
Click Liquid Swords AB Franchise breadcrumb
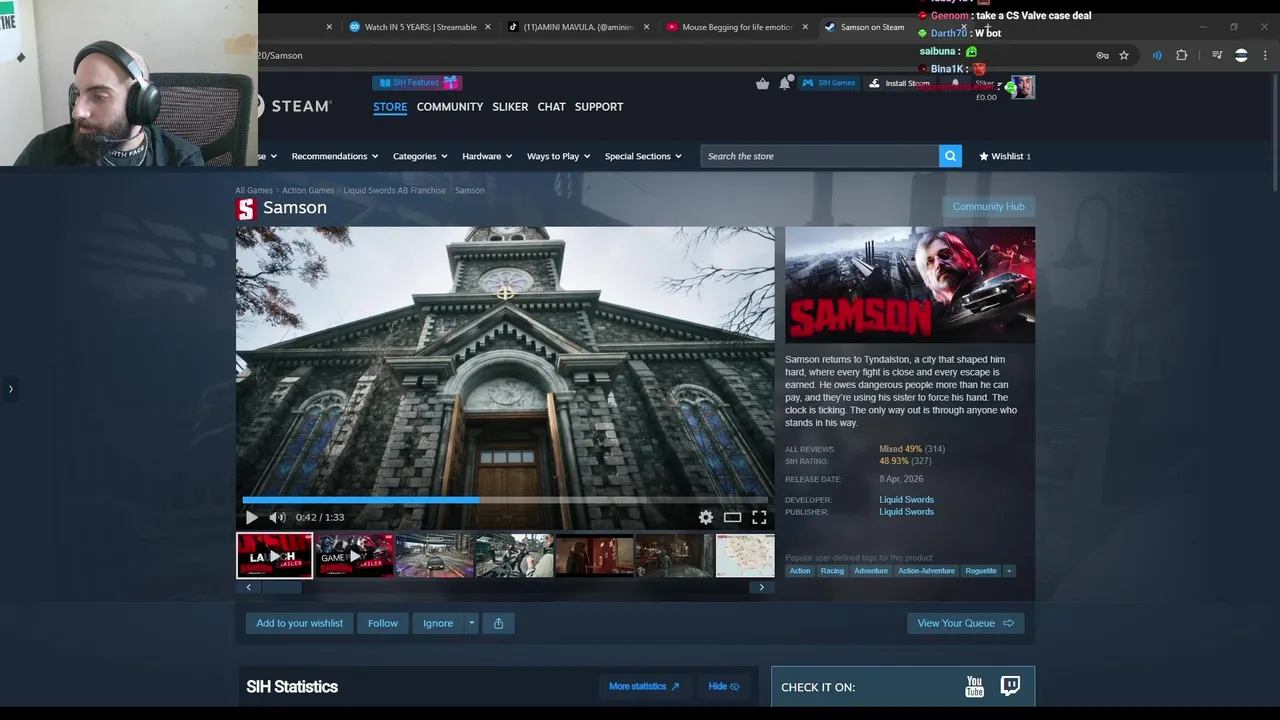[x=394, y=190]
